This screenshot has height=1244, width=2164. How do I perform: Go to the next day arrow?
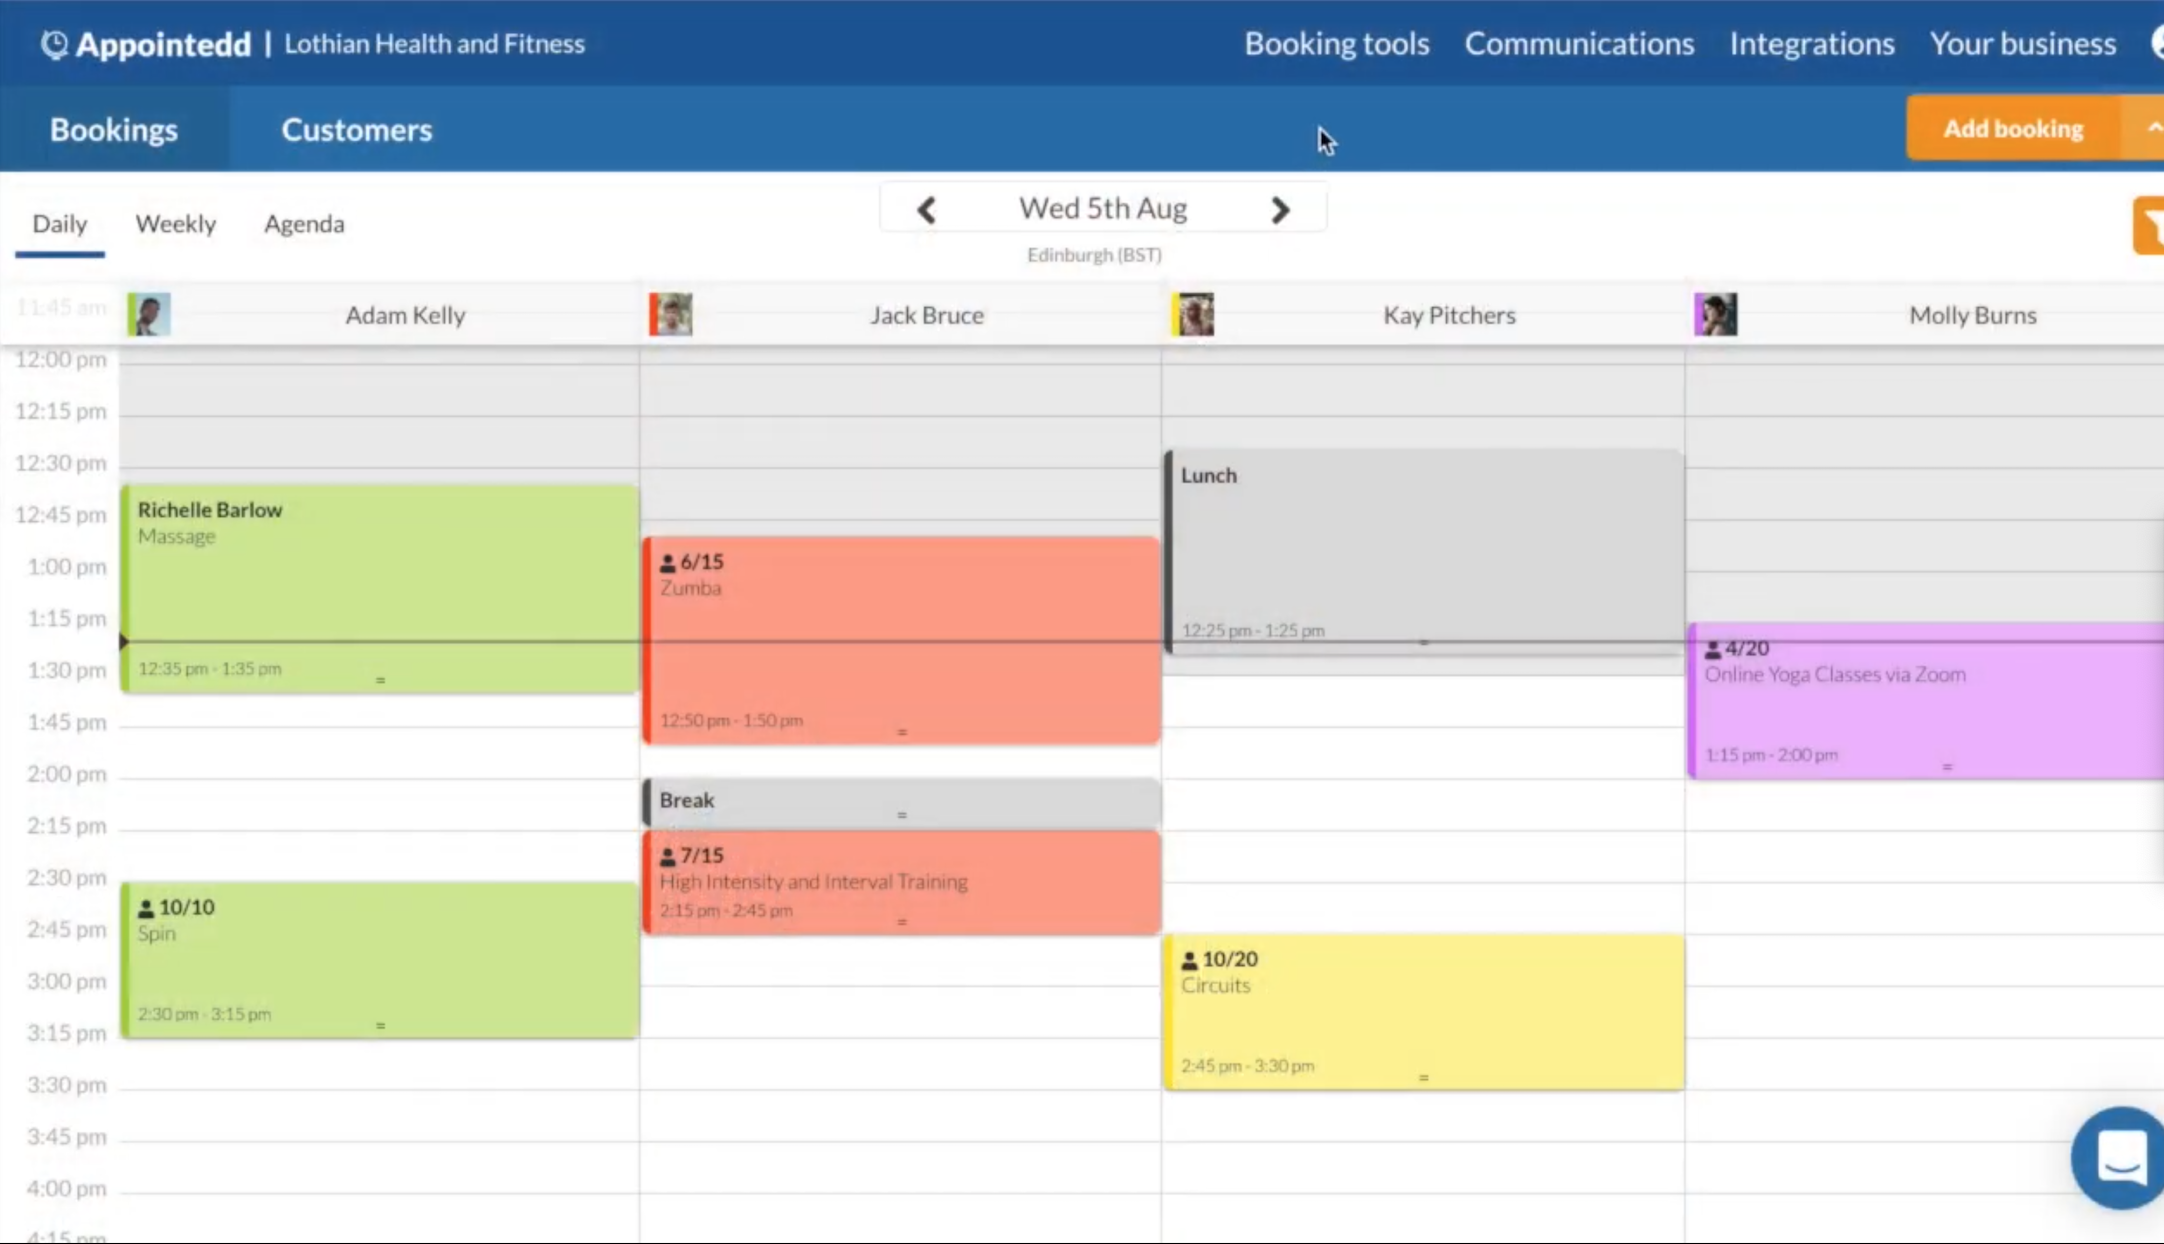[x=1280, y=209]
